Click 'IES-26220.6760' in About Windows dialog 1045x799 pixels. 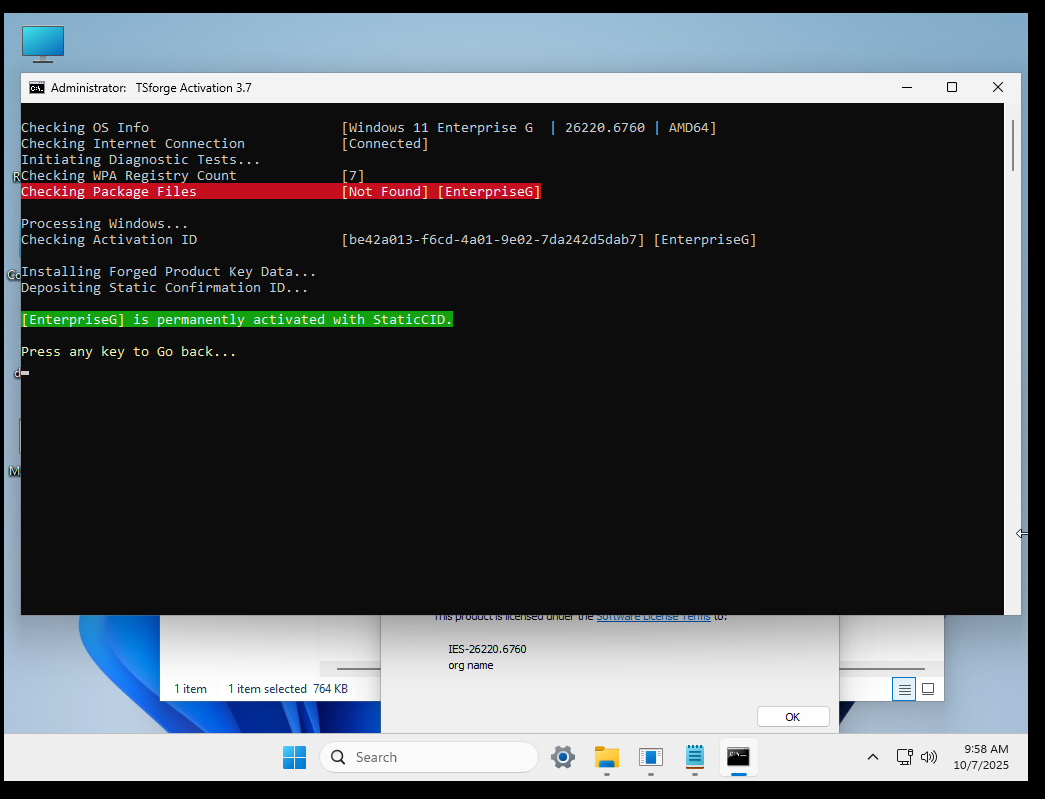487,649
